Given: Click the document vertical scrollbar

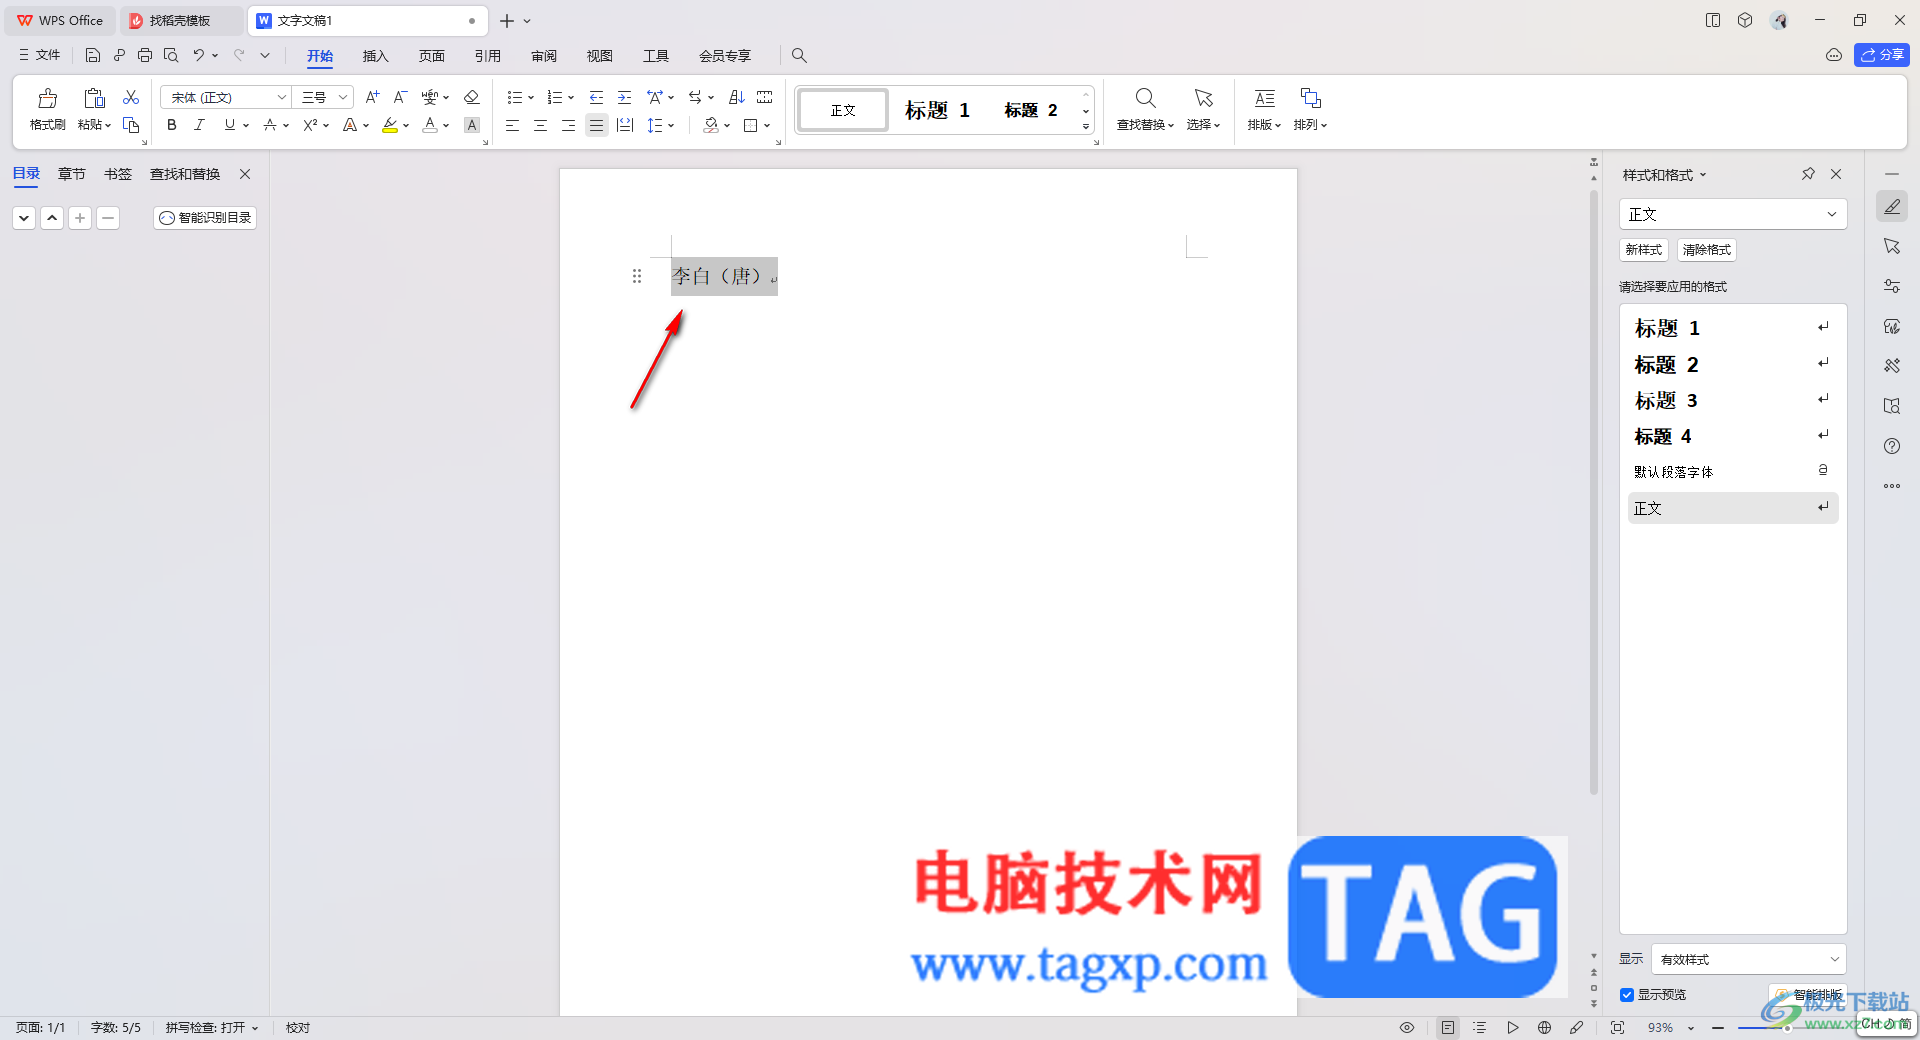Looking at the screenshot, I should 1594,490.
